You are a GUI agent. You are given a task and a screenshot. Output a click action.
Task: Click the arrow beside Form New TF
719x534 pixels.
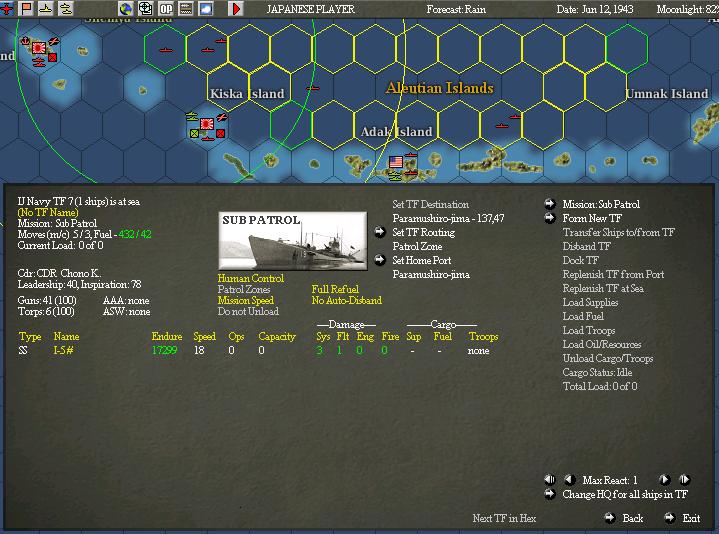549,218
